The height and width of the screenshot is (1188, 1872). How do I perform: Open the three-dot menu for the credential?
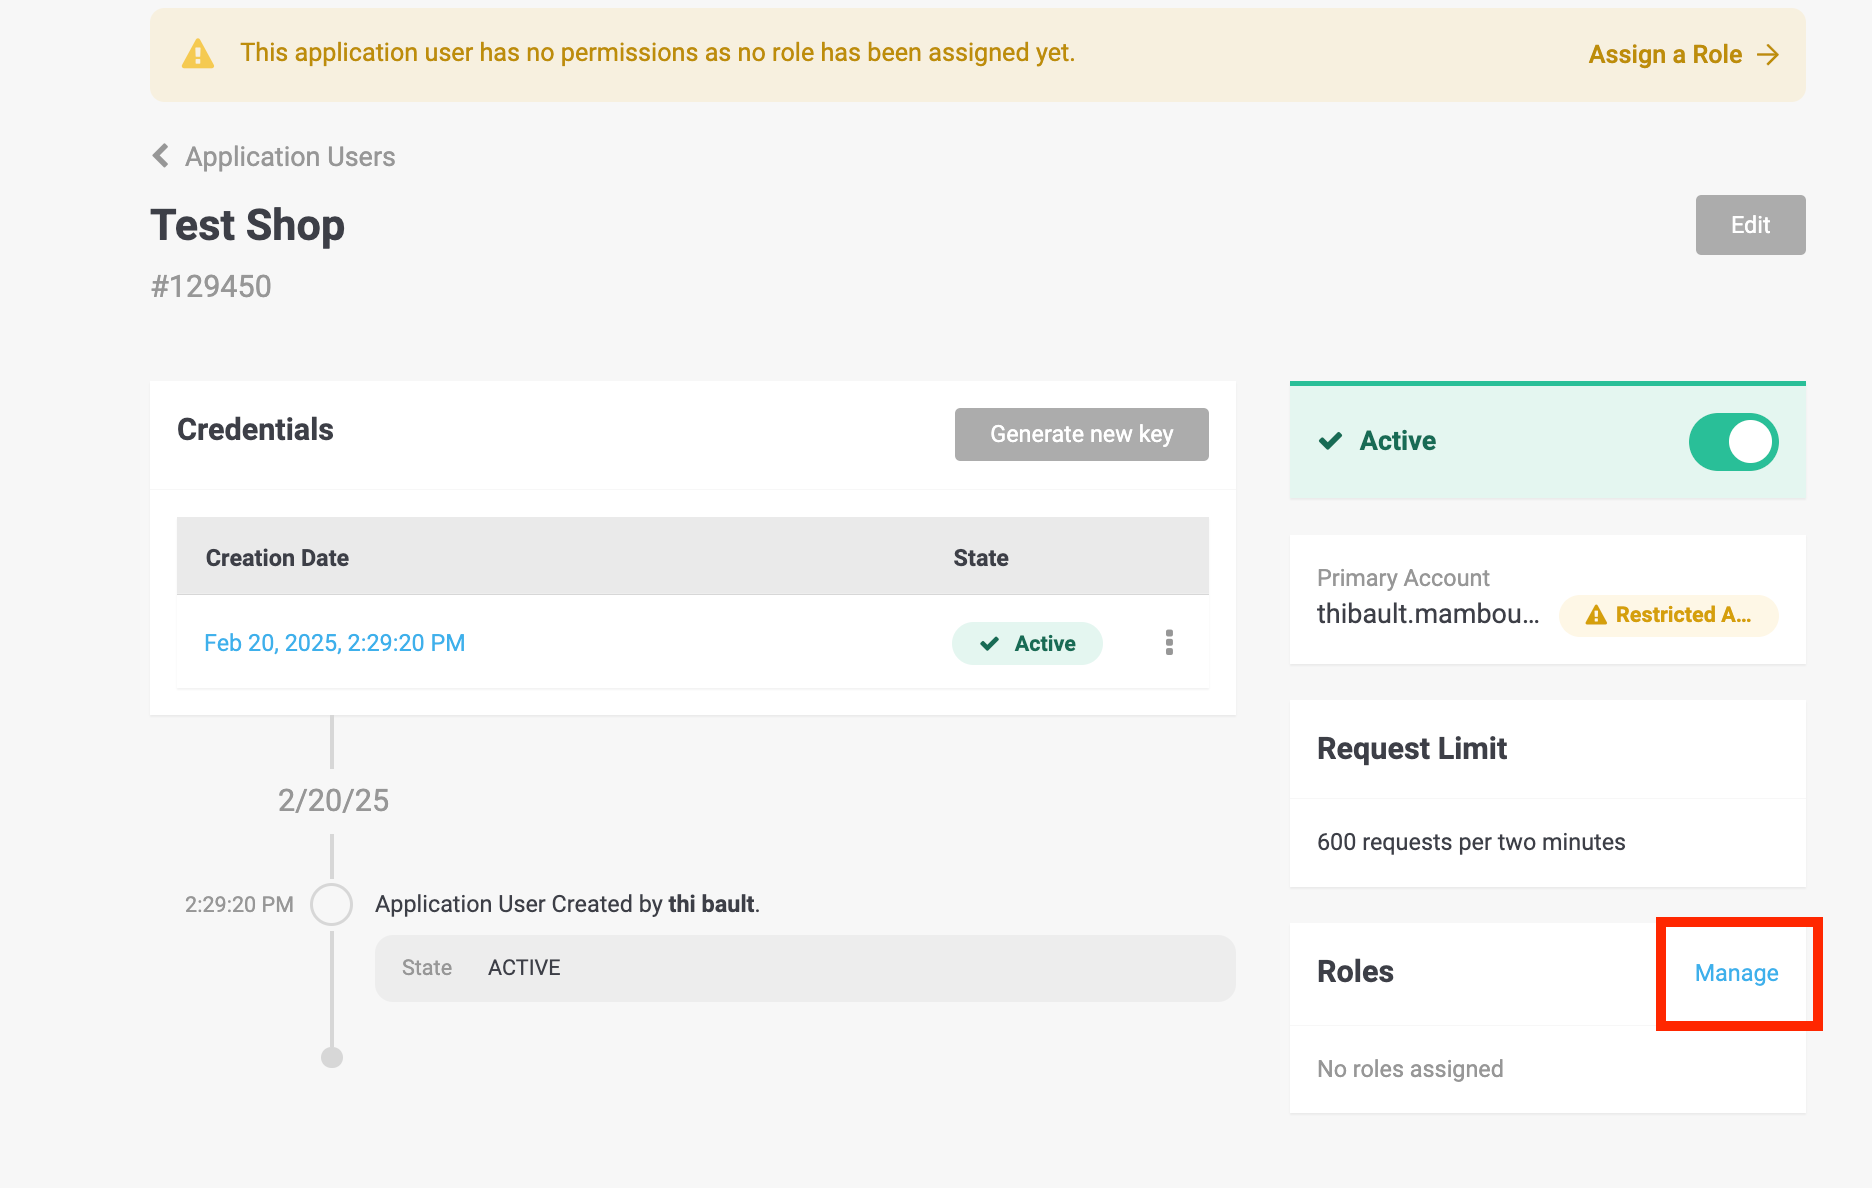click(1169, 643)
